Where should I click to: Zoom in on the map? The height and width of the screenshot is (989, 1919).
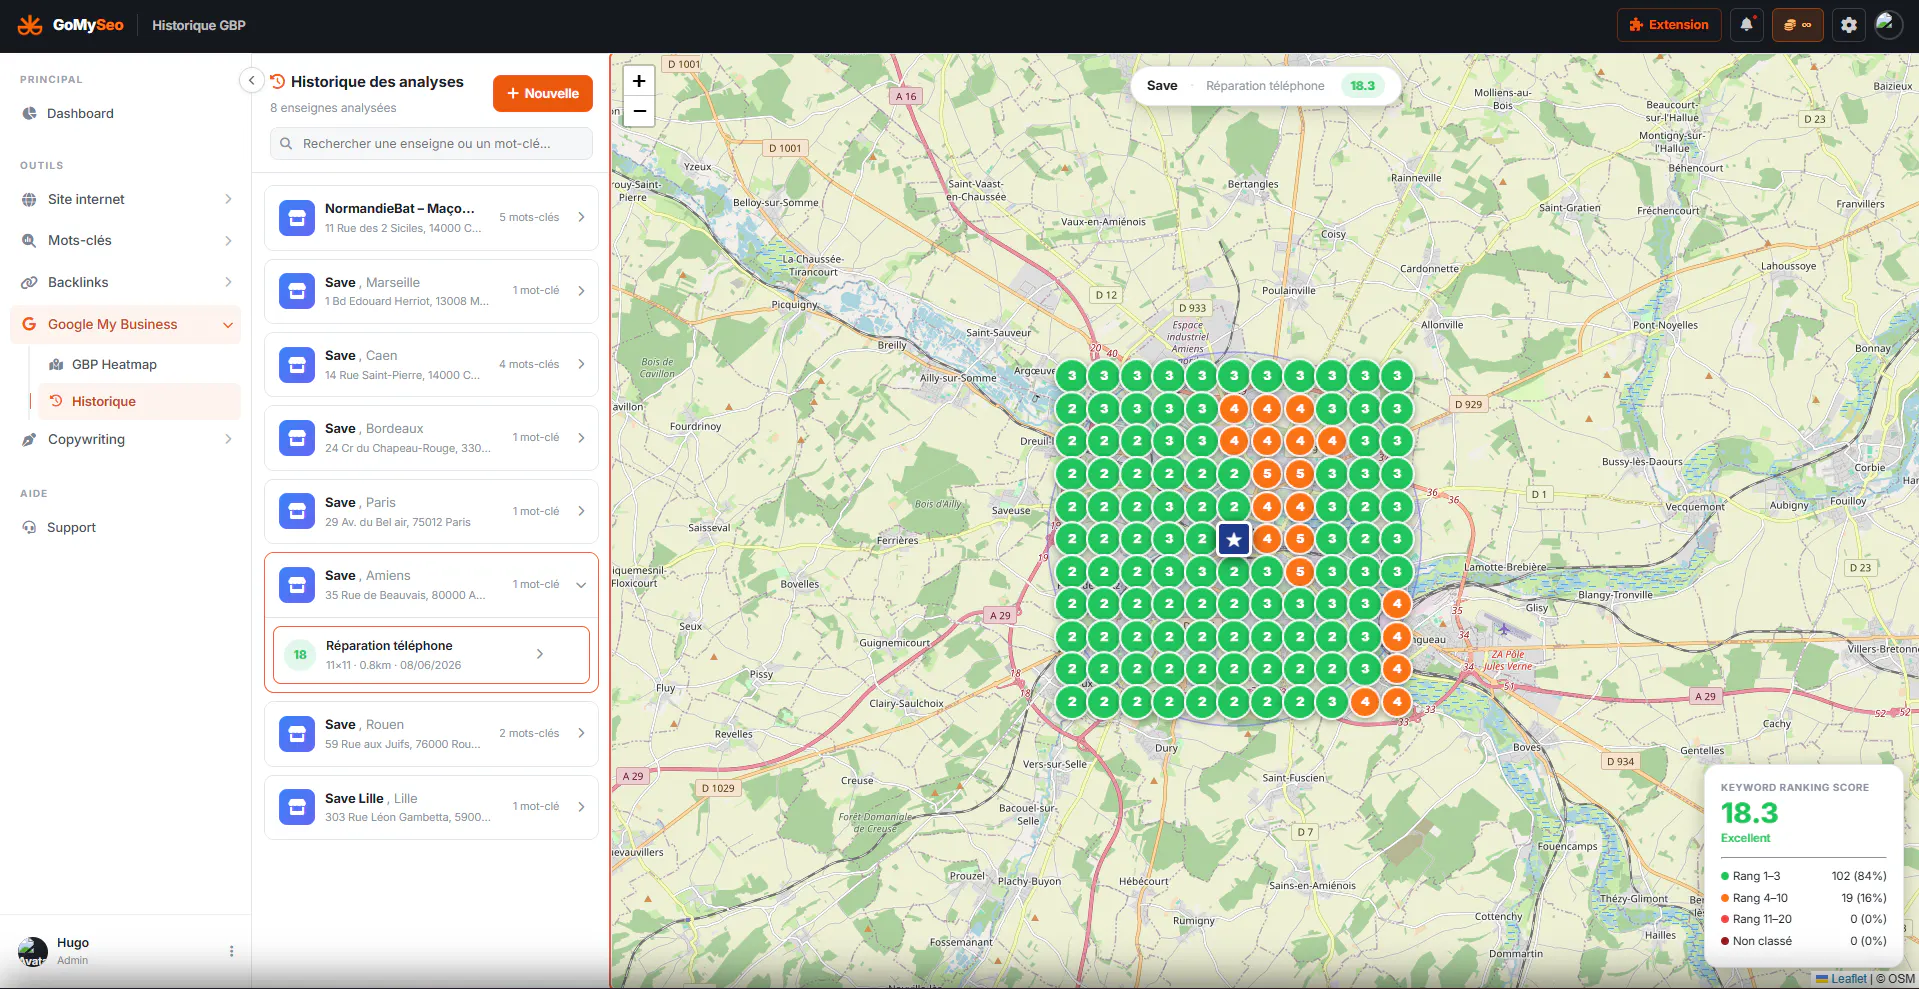pyautogui.click(x=639, y=81)
